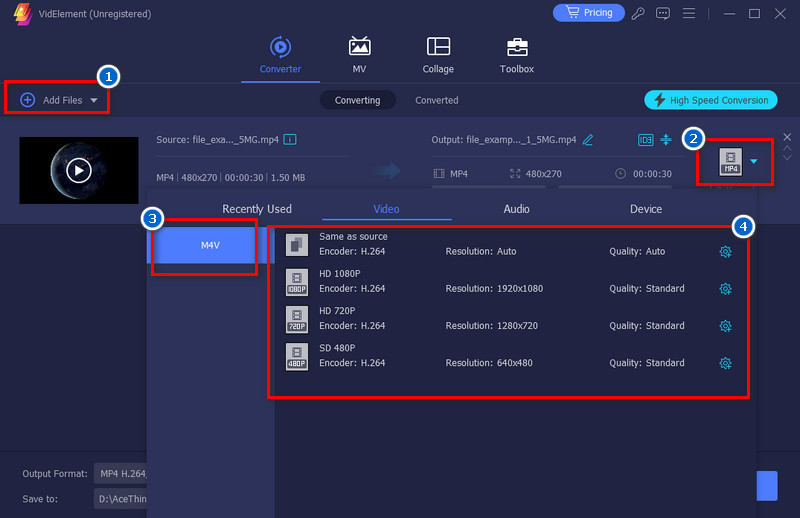The height and width of the screenshot is (518, 800).
Task: Click the output MP4 format film icon
Action: click(x=439, y=174)
